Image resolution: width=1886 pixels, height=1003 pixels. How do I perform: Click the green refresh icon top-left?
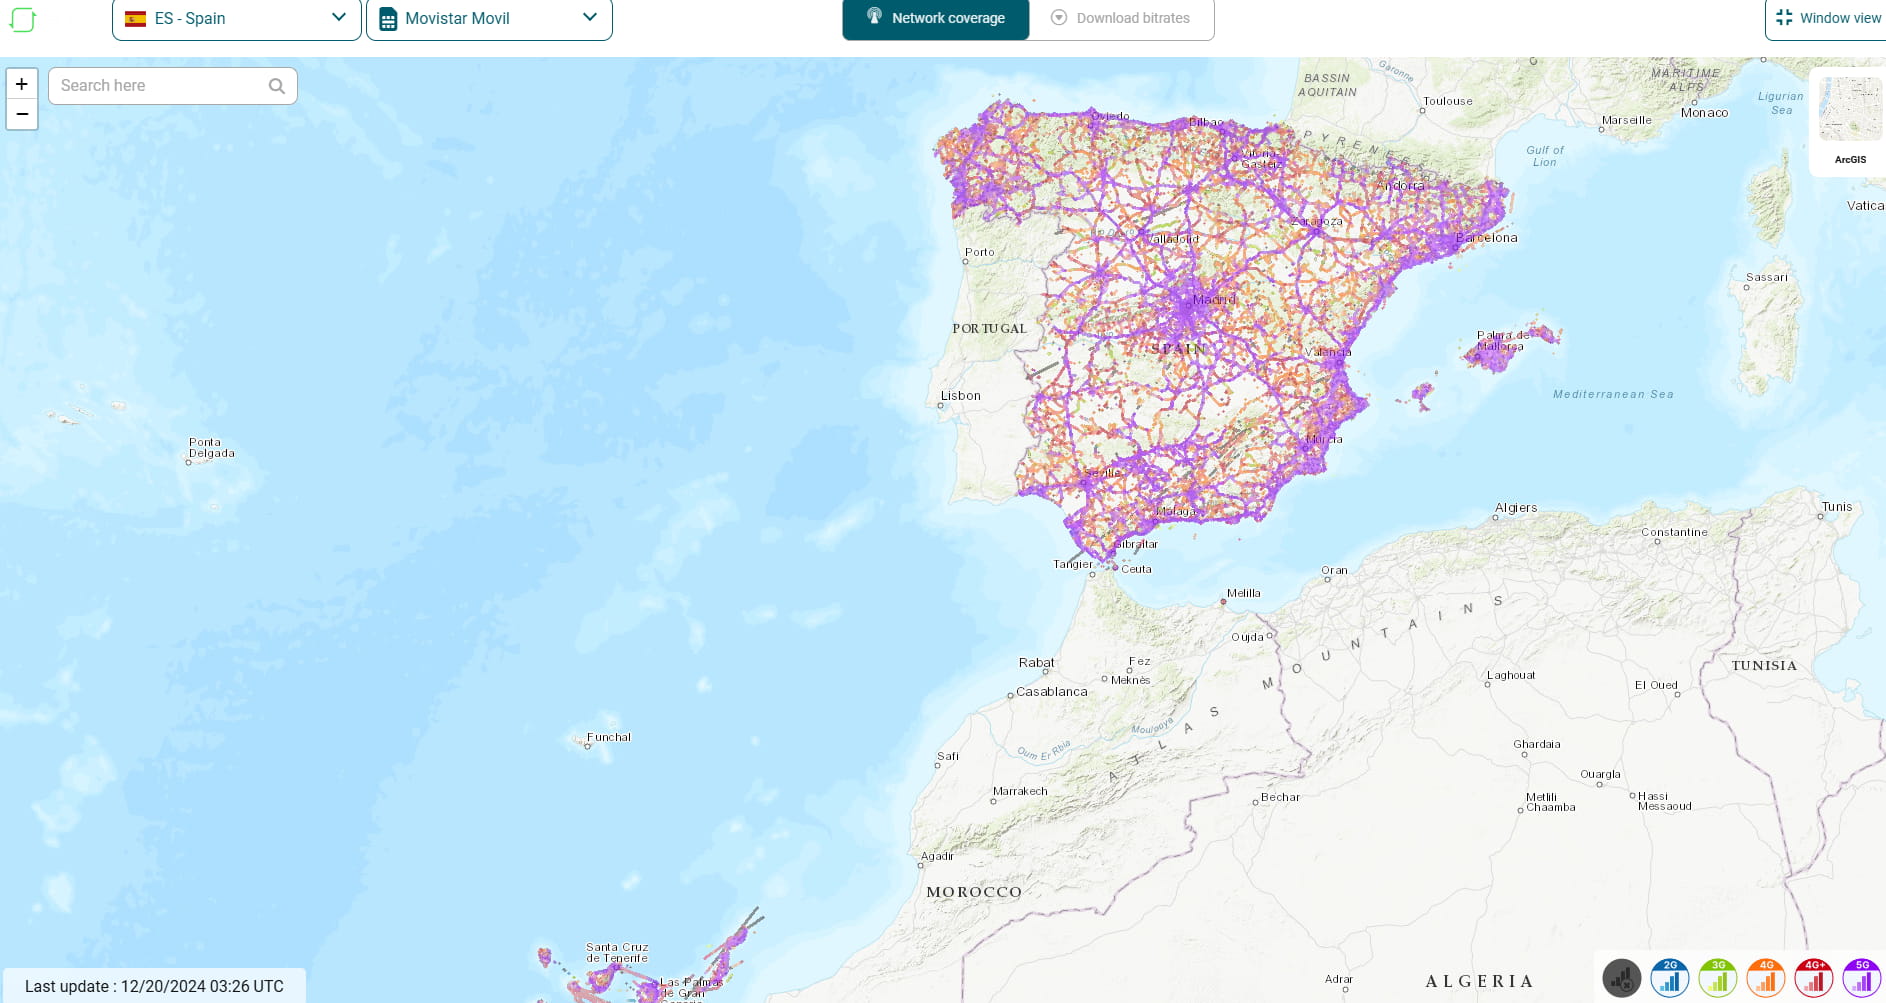tap(21, 19)
